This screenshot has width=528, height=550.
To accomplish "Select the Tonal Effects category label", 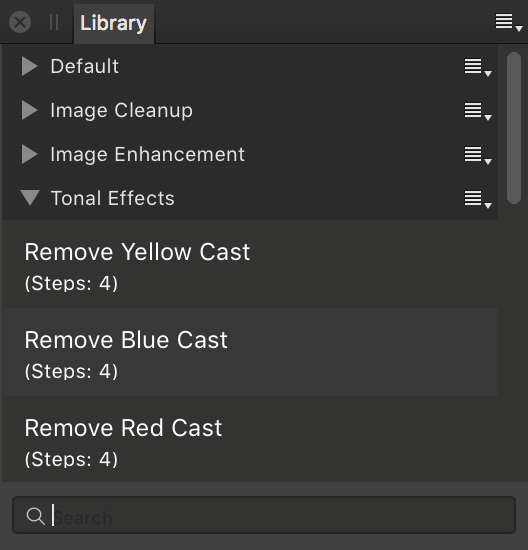I will 113,198.
